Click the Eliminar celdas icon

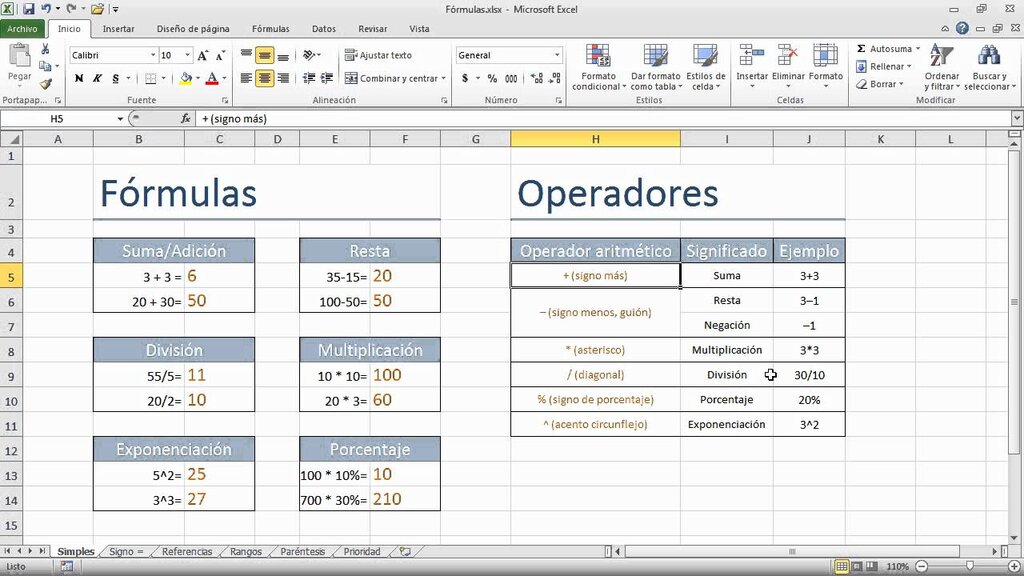[788, 56]
